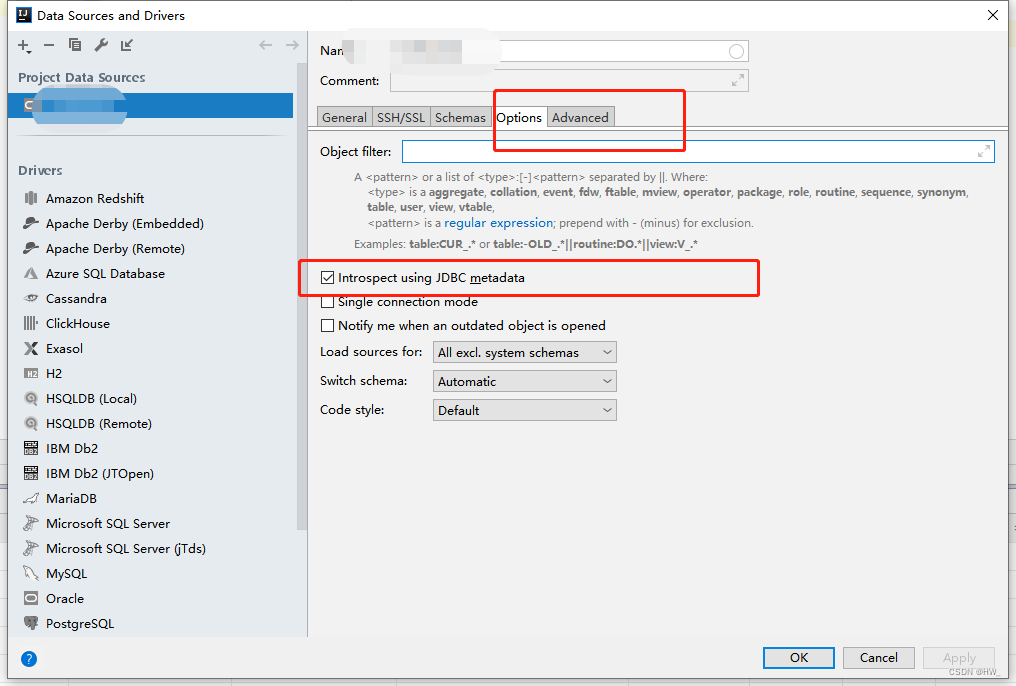
Task: Click the OK button
Action: pyautogui.click(x=799, y=657)
